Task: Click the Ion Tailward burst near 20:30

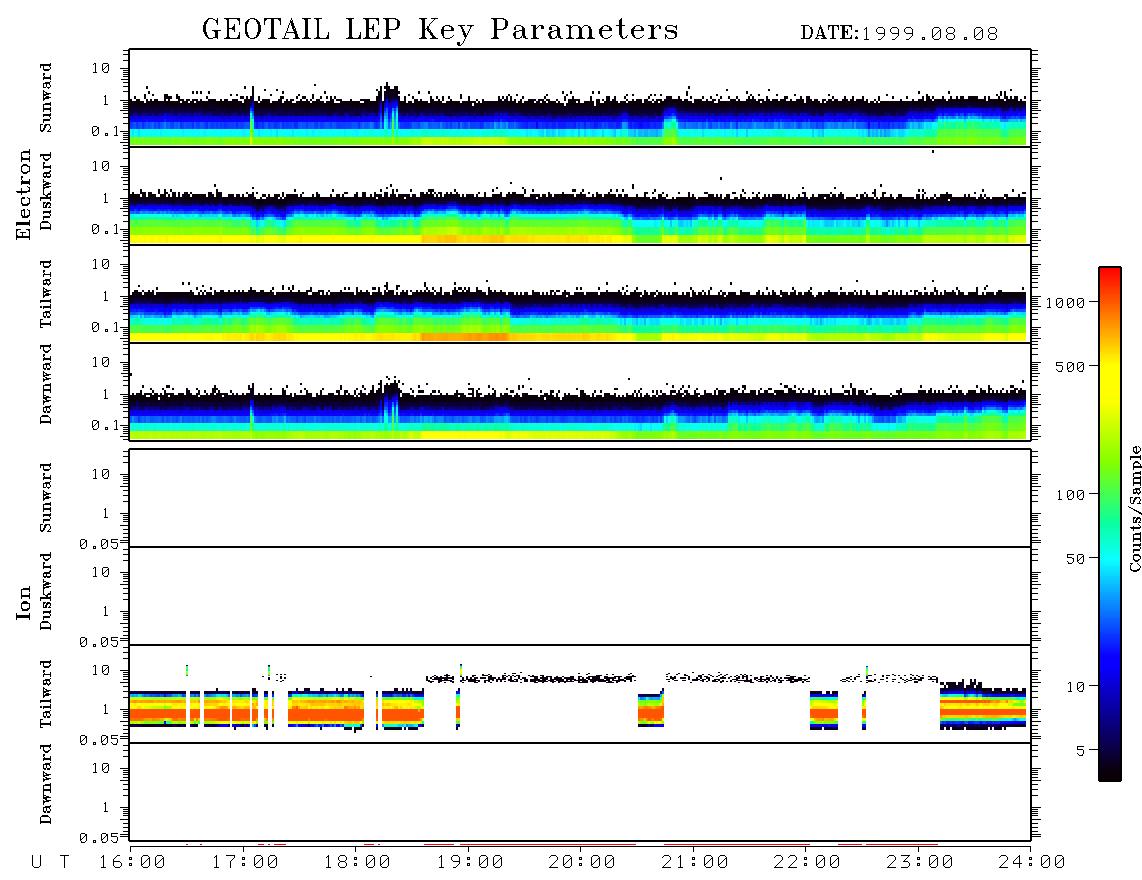Action: pyautogui.click(x=651, y=710)
